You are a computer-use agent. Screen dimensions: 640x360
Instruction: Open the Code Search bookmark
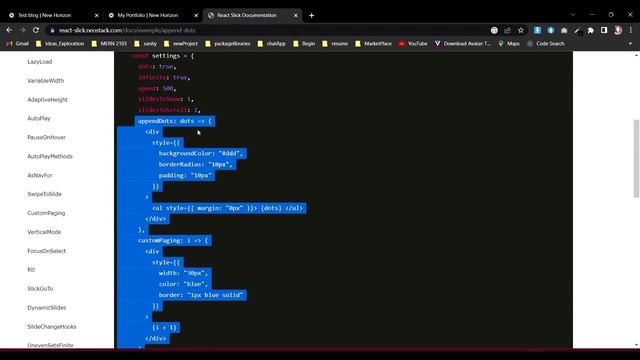(x=546, y=44)
